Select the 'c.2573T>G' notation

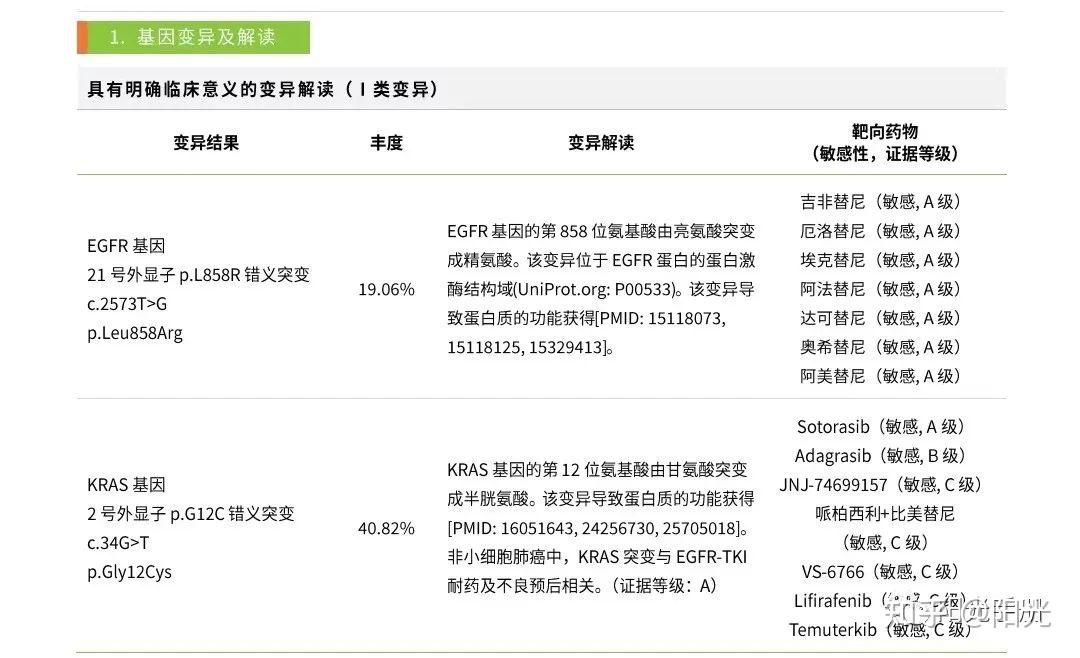click(127, 304)
